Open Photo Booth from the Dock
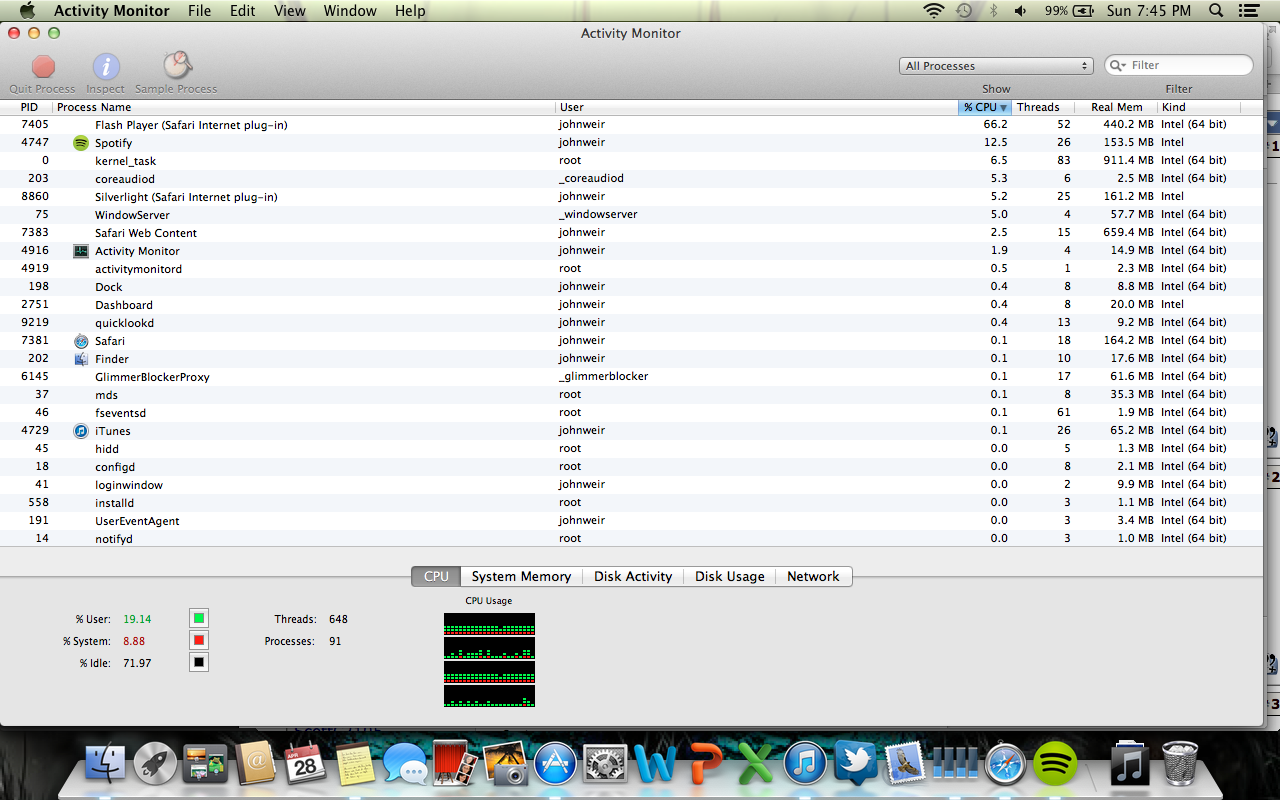The image size is (1280, 800). click(455, 765)
